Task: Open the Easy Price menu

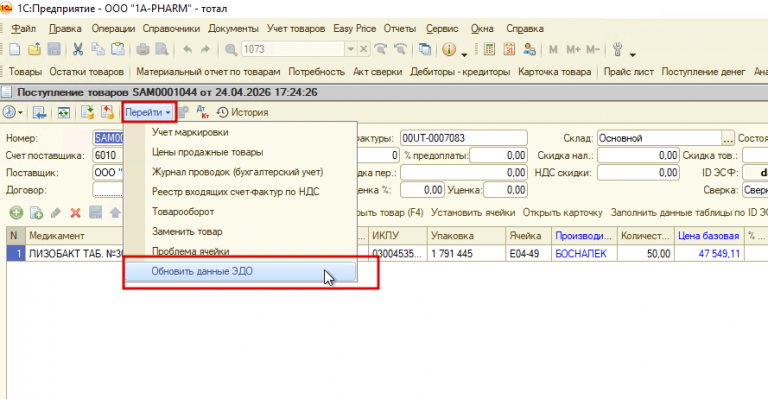Action: coord(355,28)
